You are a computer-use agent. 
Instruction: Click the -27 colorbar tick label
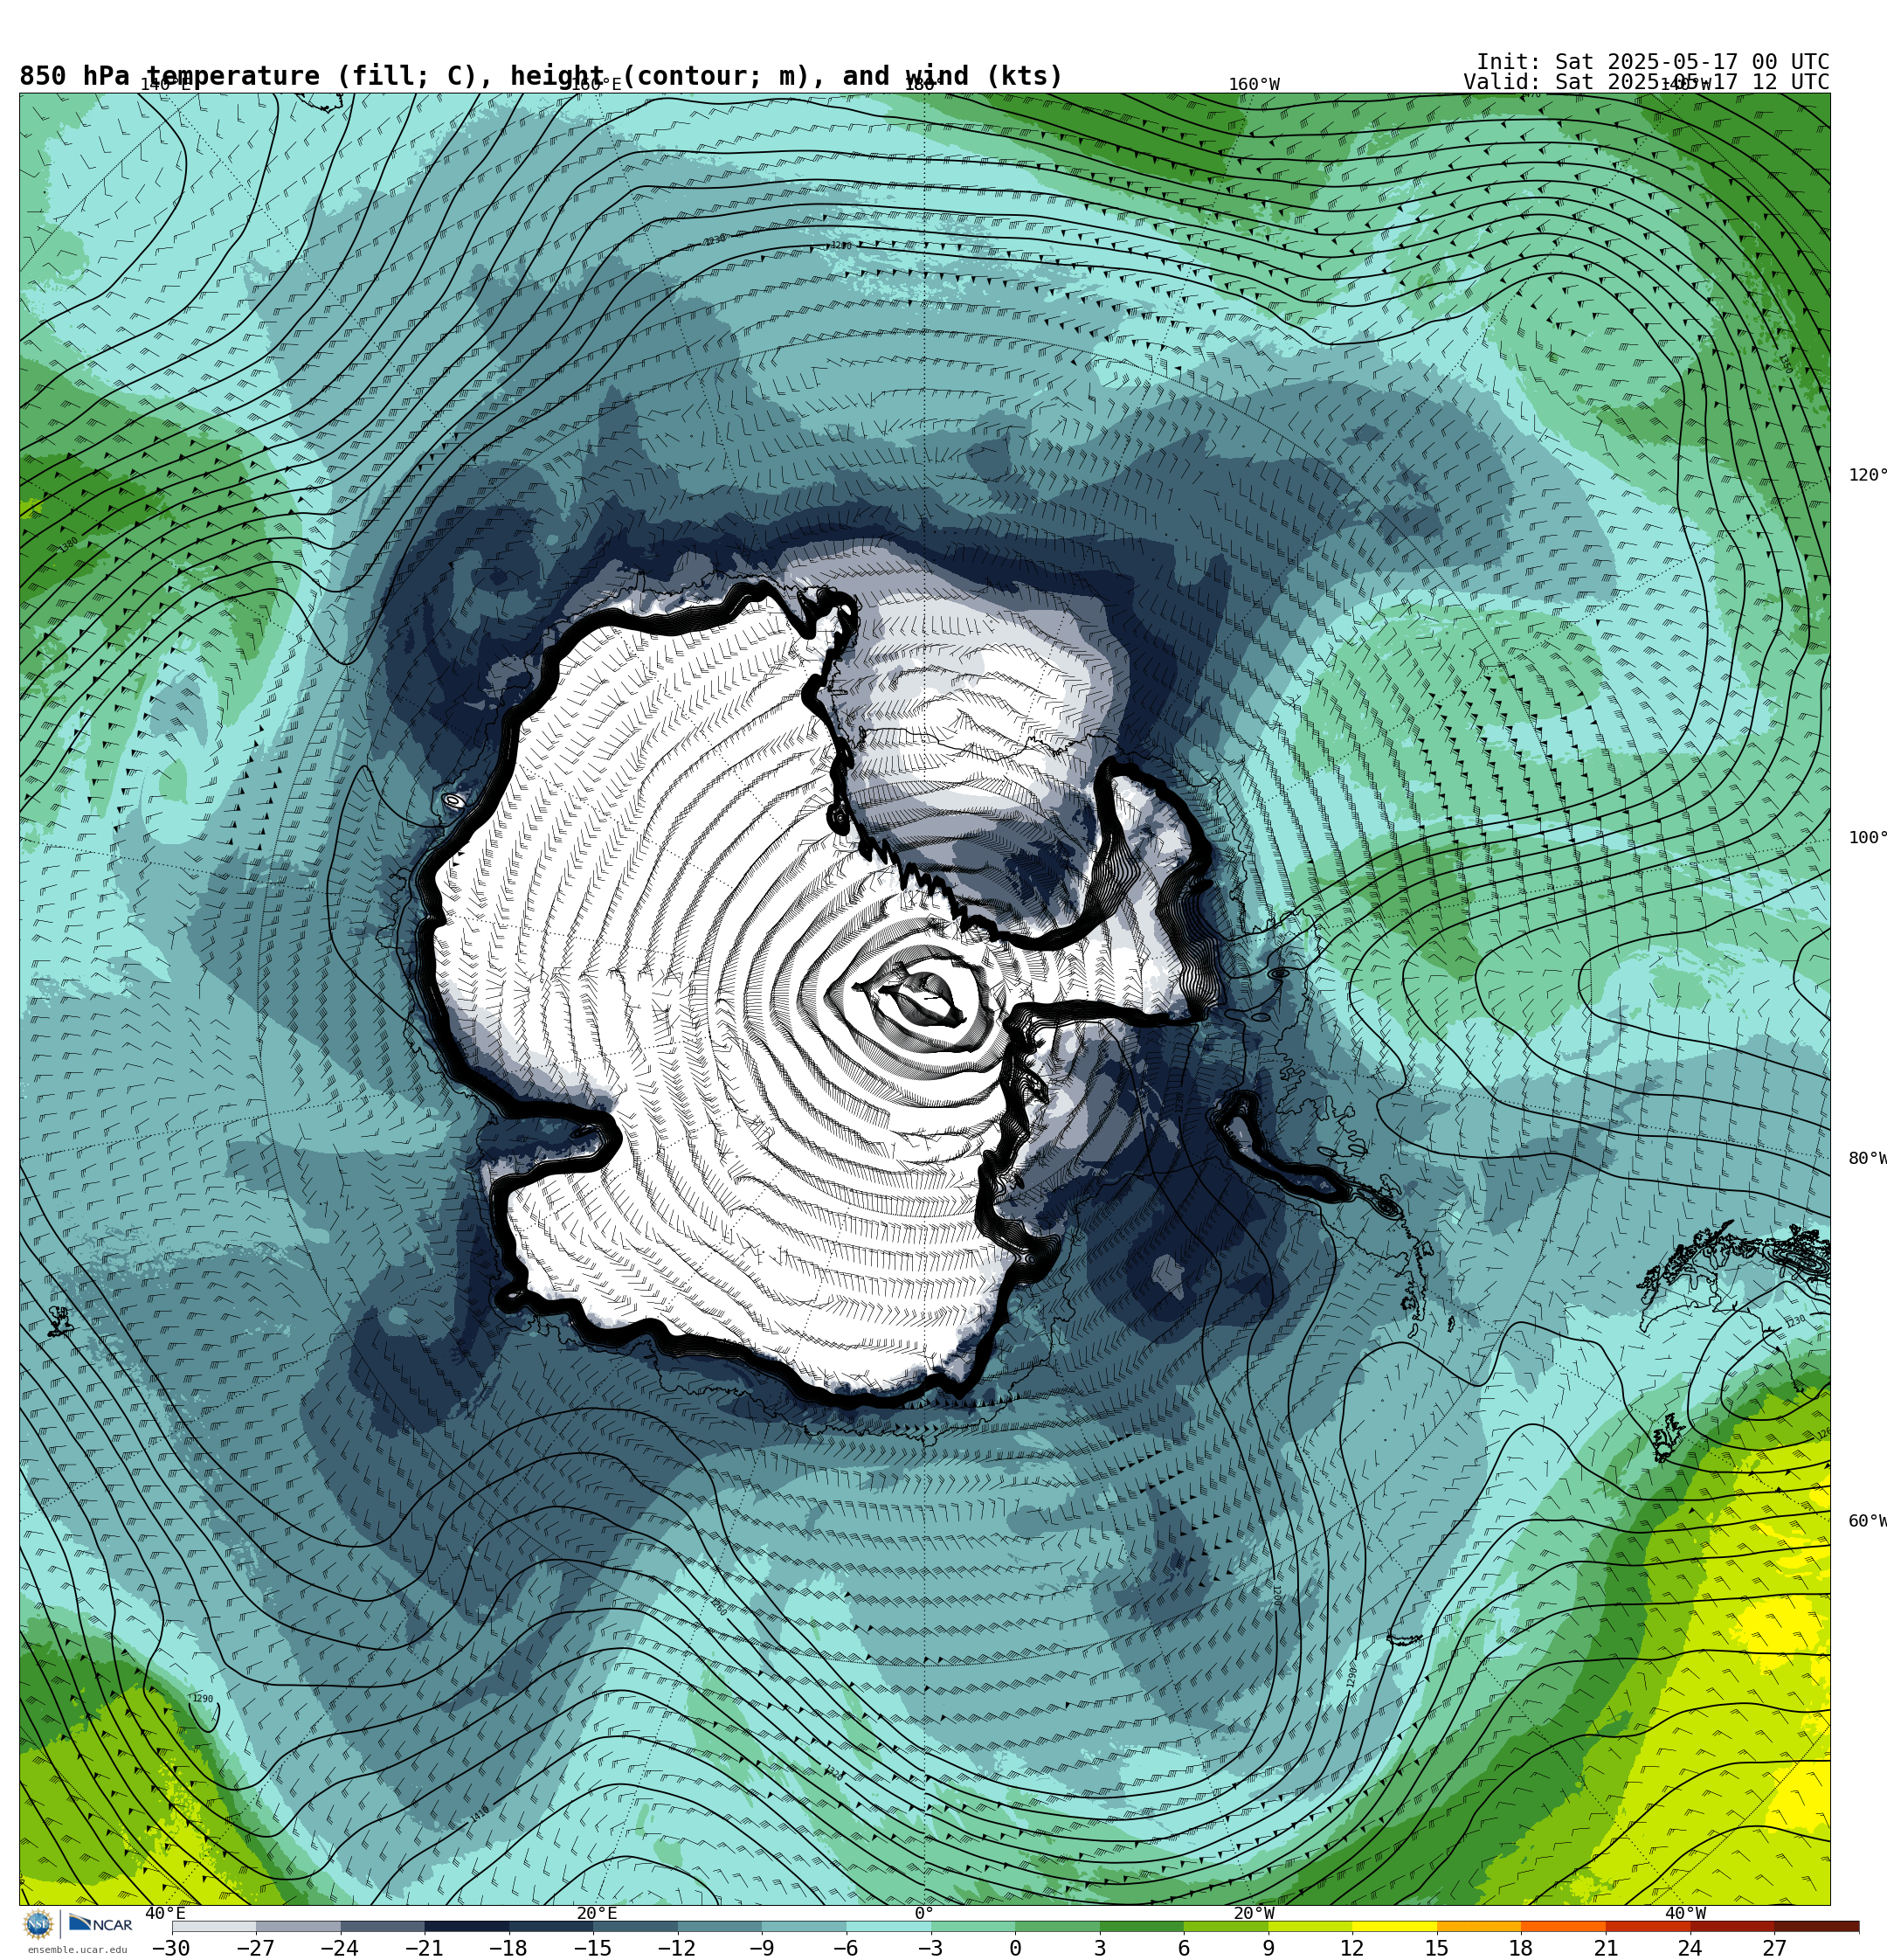(255, 1948)
